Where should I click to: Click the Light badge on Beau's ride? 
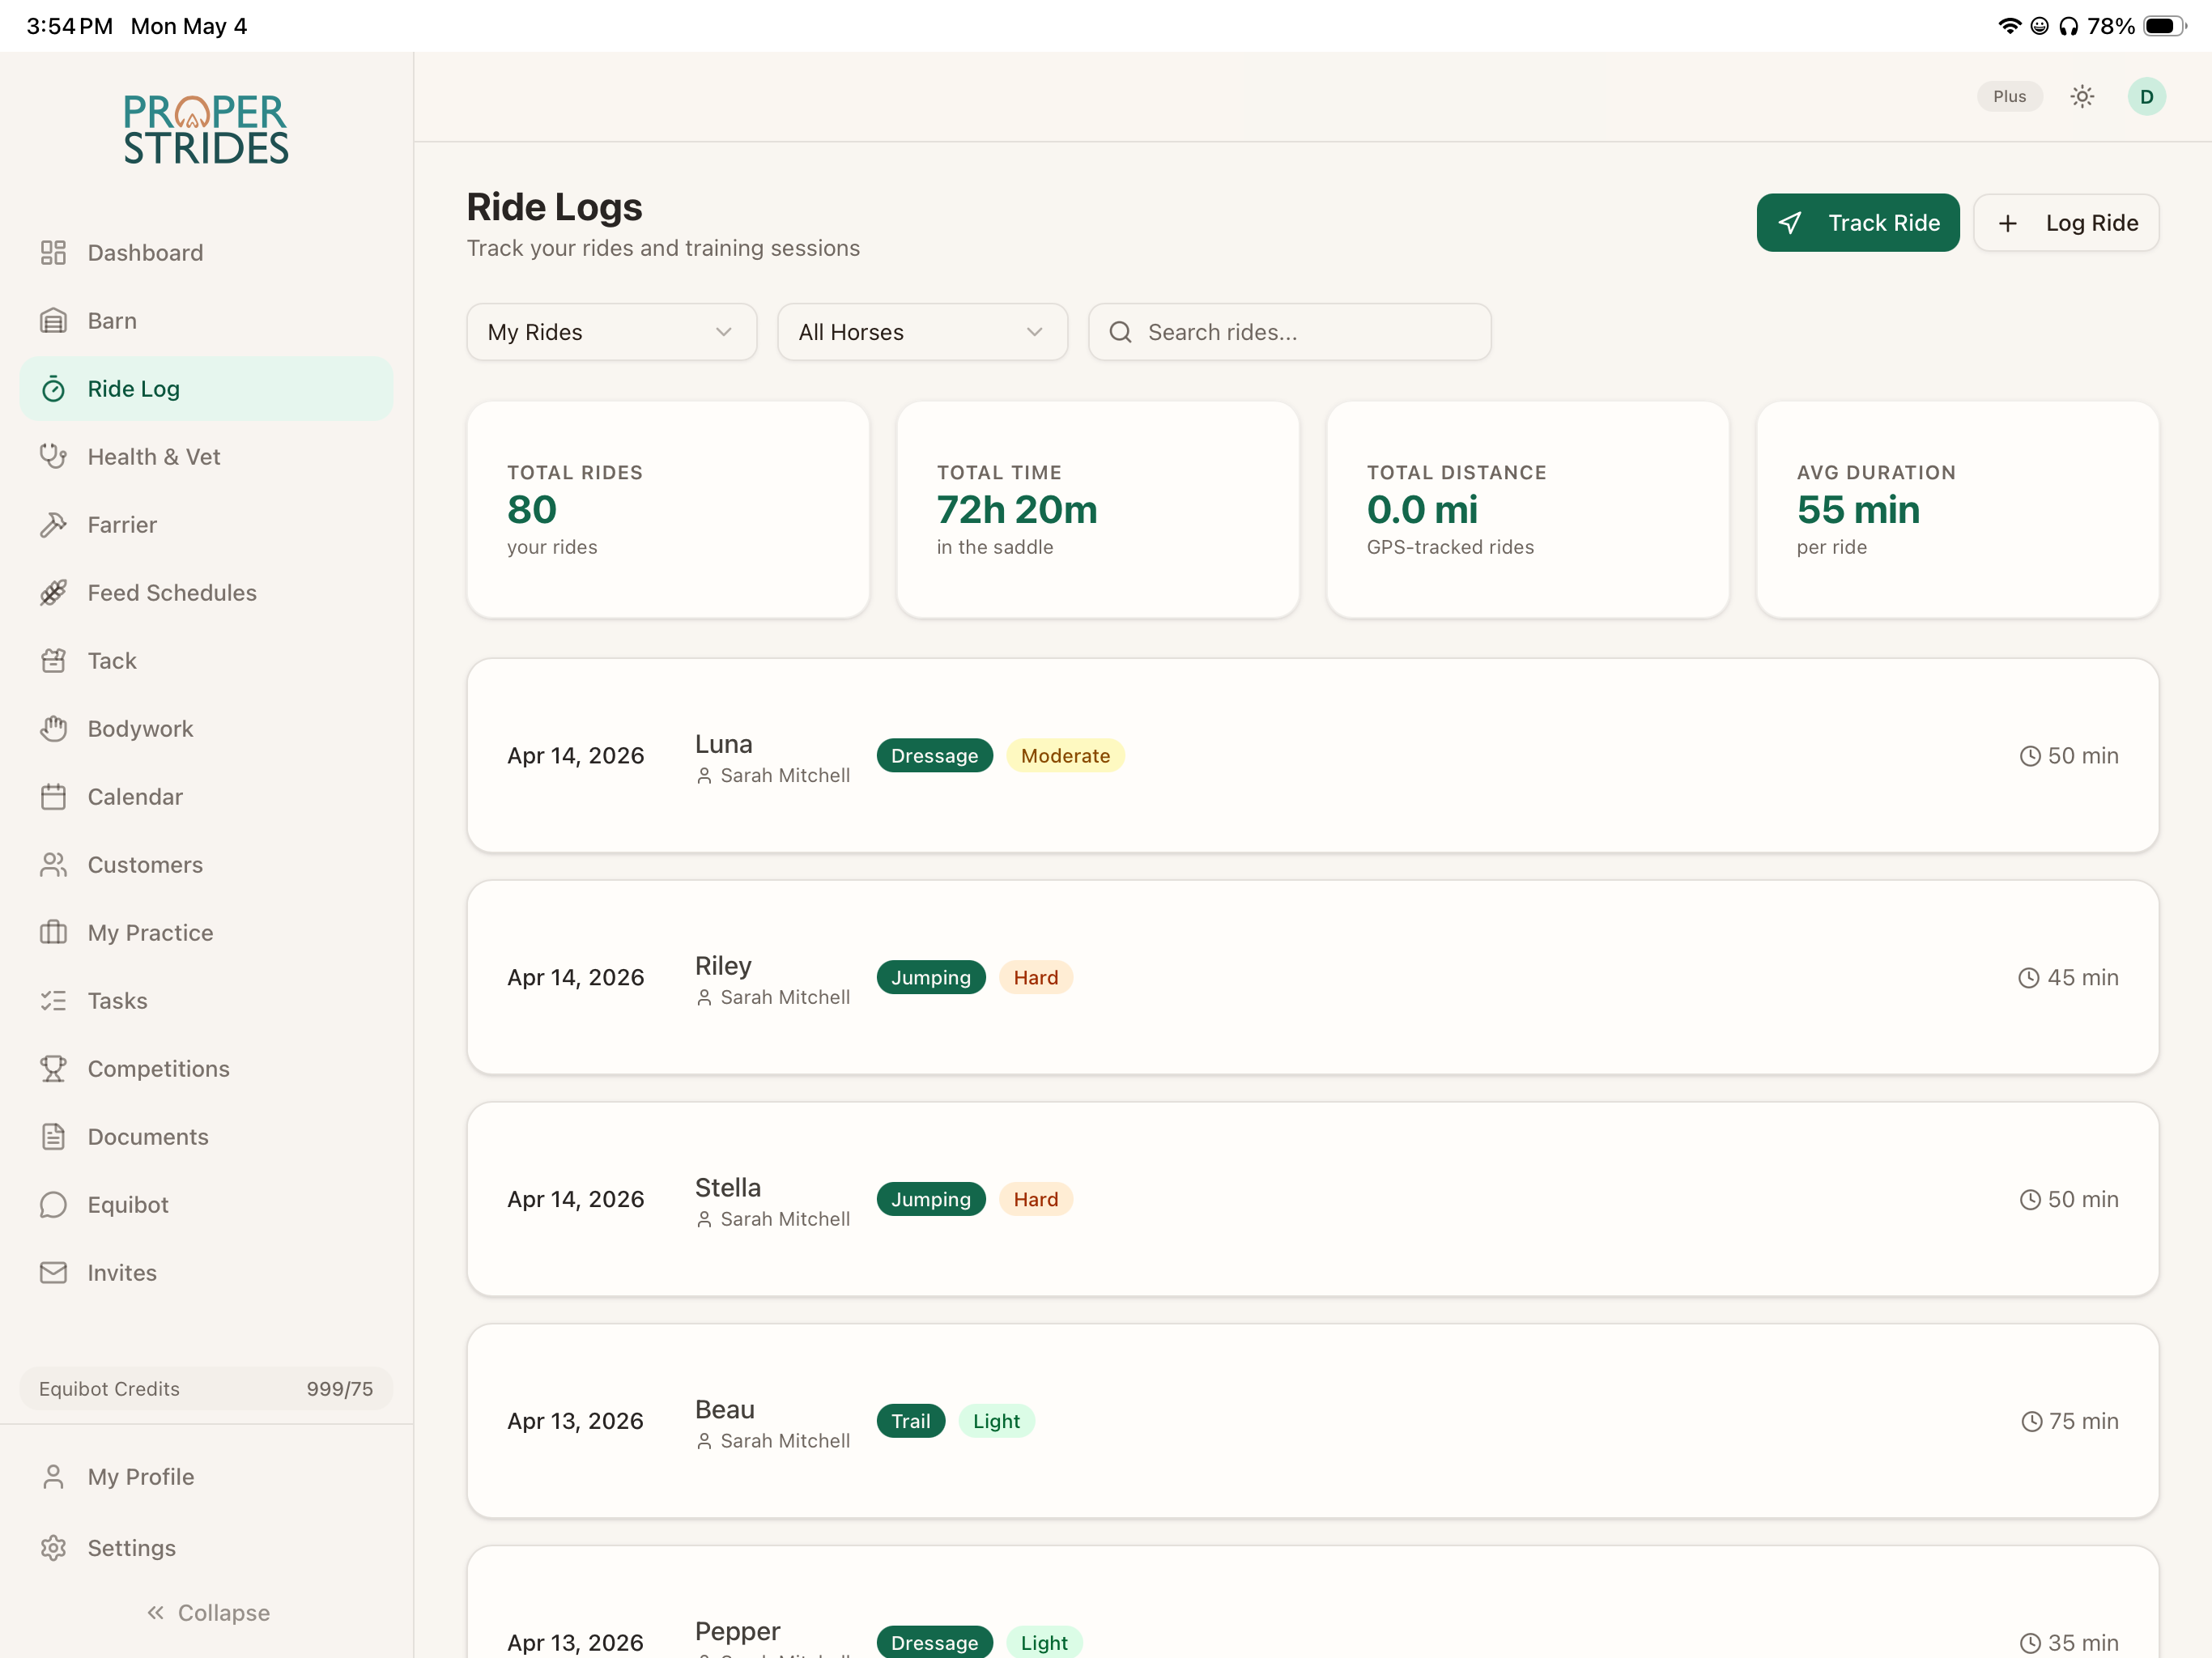(x=996, y=1421)
